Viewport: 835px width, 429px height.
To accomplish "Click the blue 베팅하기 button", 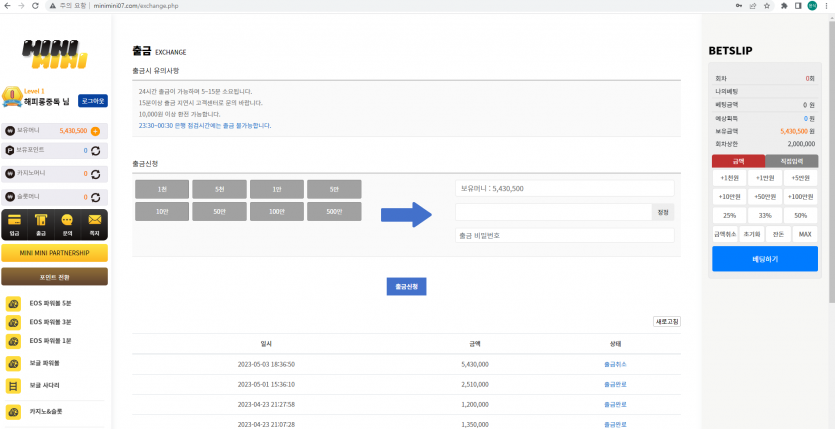I will [x=764, y=259].
